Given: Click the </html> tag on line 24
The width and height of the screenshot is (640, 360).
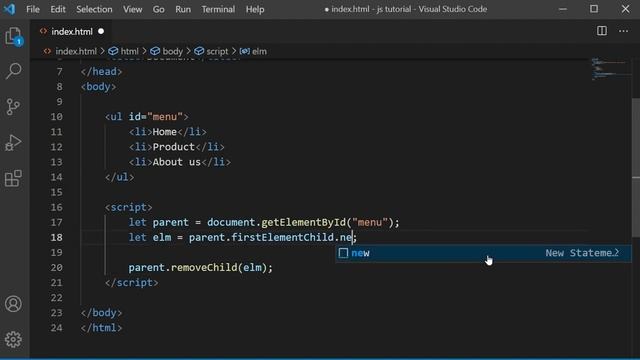Looking at the screenshot, I should (x=101, y=328).
